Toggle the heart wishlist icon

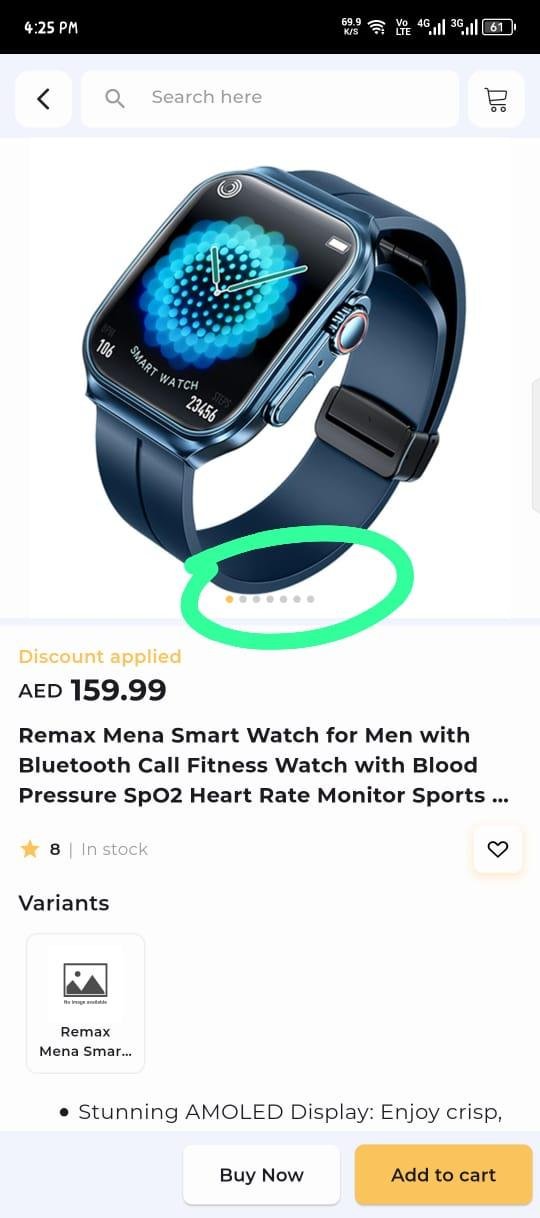(x=498, y=849)
